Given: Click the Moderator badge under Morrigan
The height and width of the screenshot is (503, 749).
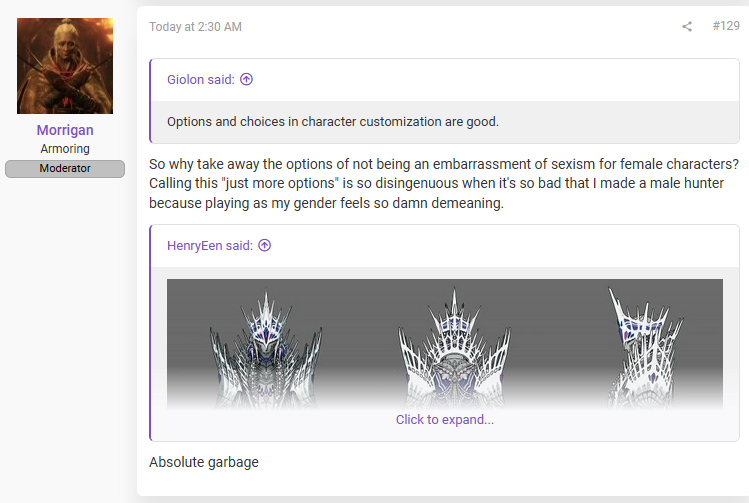Looking at the screenshot, I should (65, 169).
